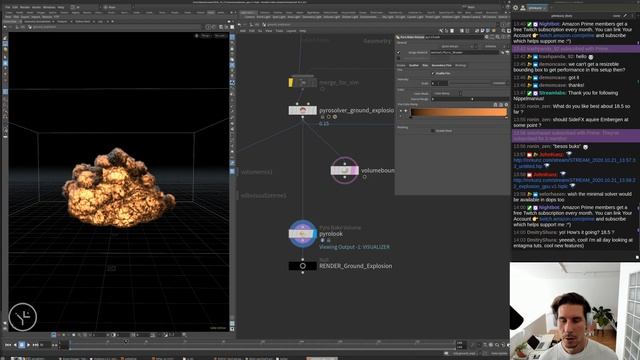Click the streamer webcam video
Viewport: 640px width, 360px height.
[575, 311]
